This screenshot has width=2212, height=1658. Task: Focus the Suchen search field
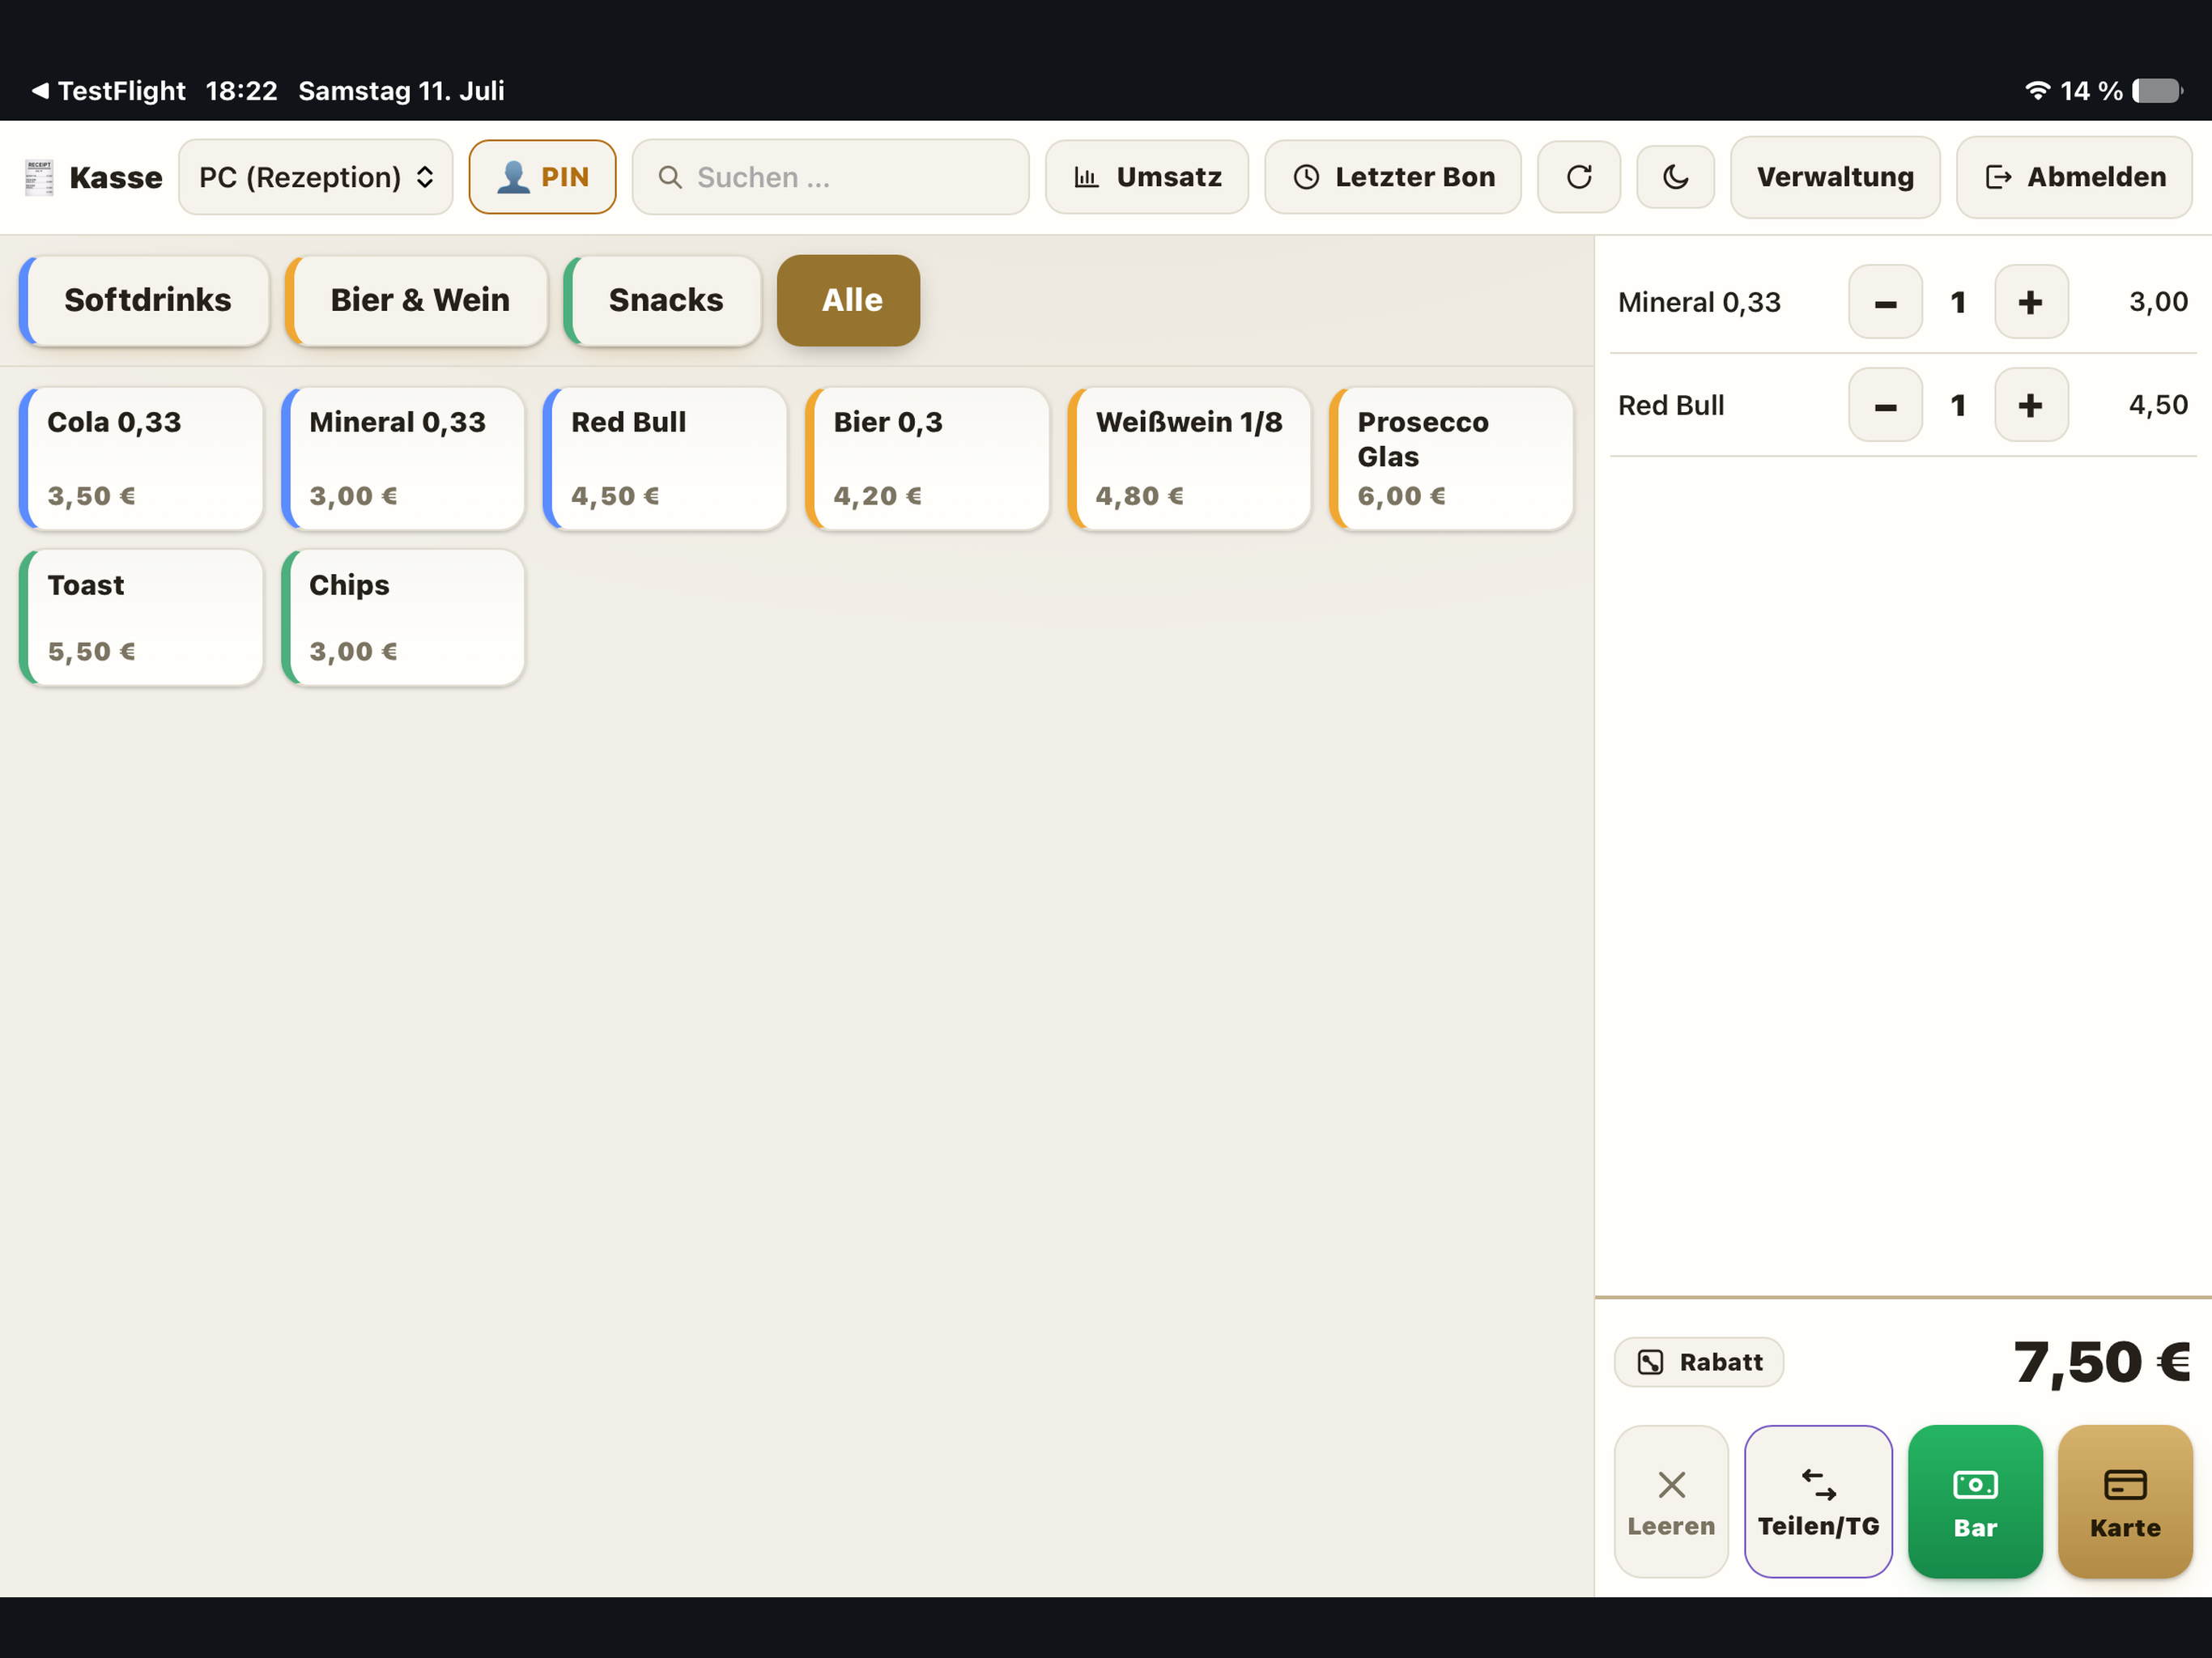[x=830, y=177]
